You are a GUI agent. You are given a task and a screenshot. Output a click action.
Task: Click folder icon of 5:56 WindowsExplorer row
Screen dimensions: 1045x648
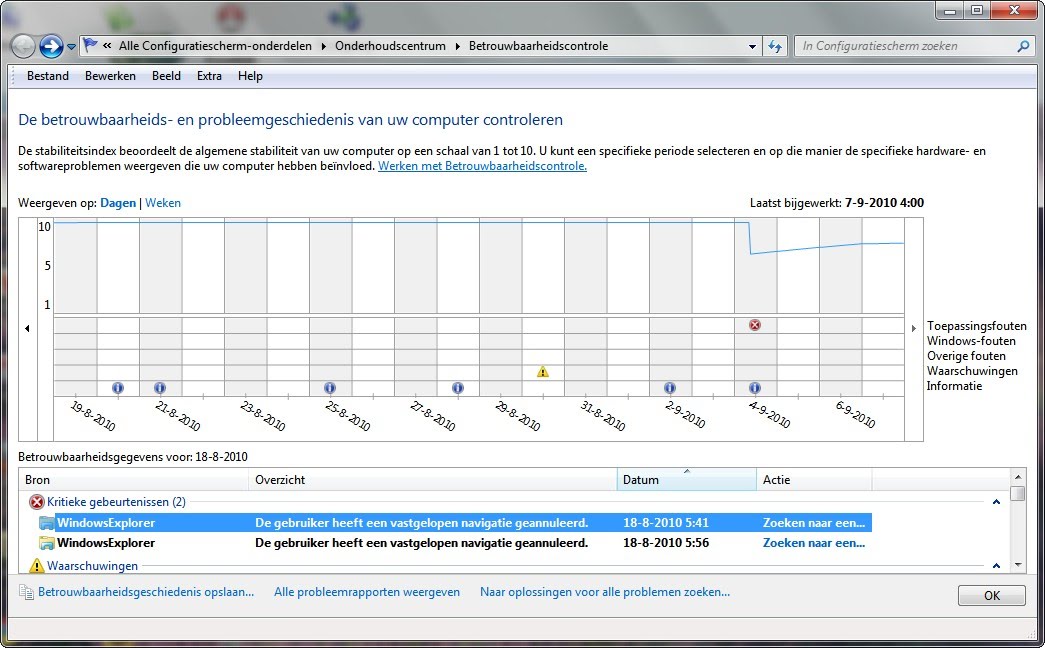[46, 543]
